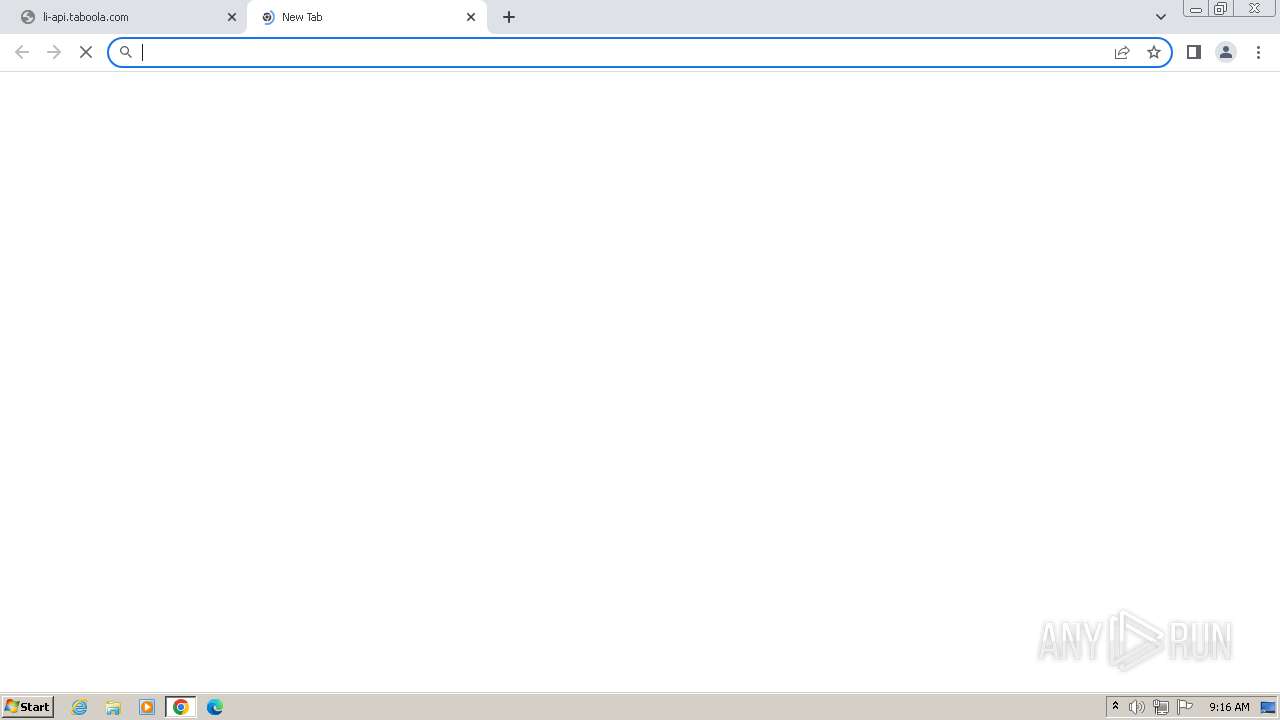Open the volume control tray icon

pos(1137,707)
